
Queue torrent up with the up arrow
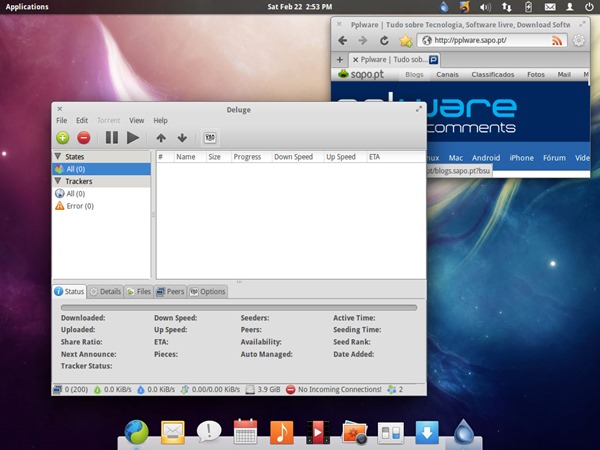tap(161, 138)
